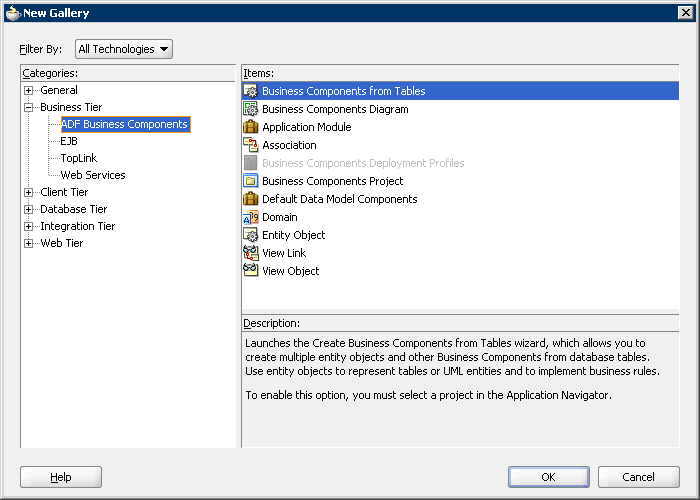Click the Business Components from Tables icon
700x500 pixels.
(x=250, y=91)
